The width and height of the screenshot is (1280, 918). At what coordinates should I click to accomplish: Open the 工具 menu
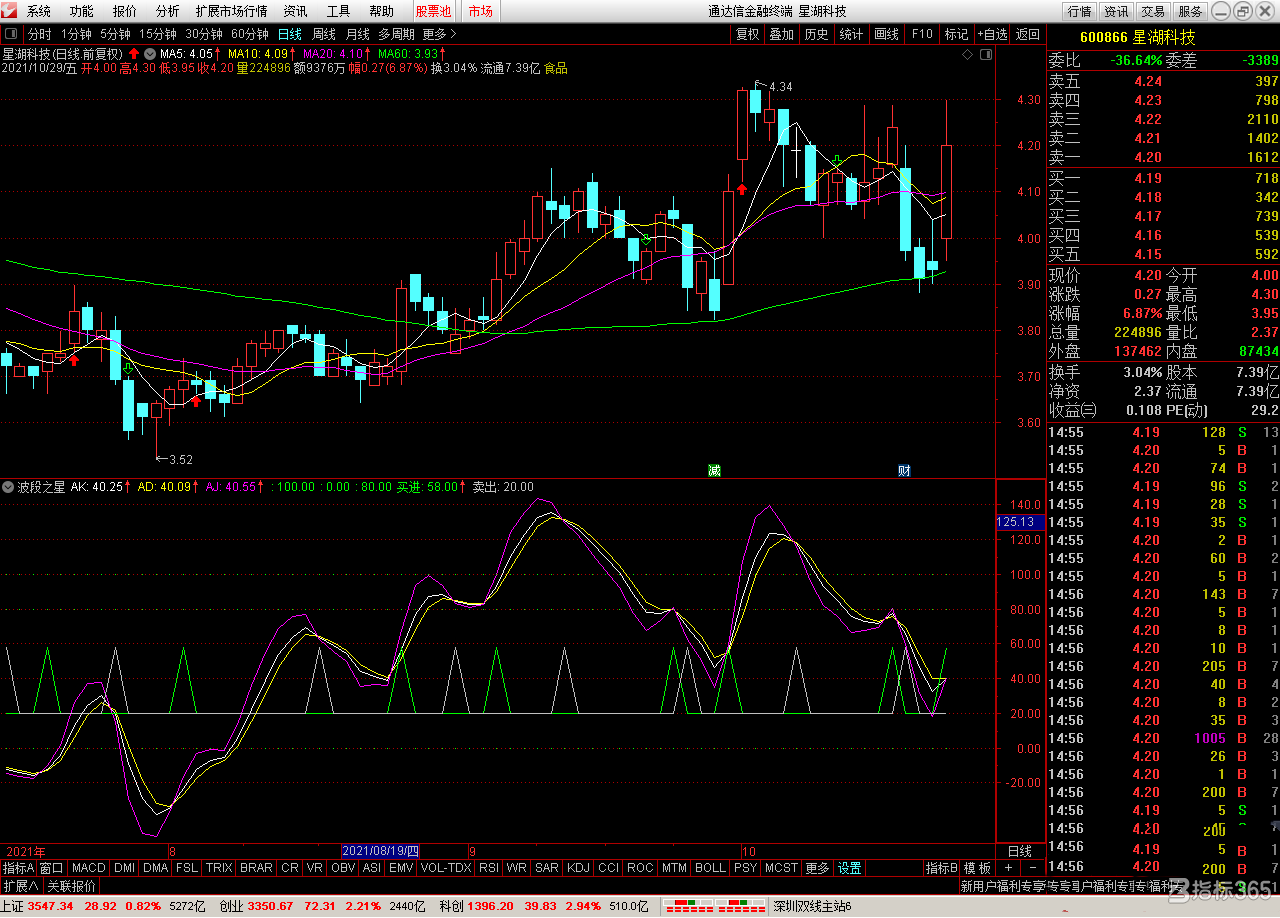tap(339, 11)
